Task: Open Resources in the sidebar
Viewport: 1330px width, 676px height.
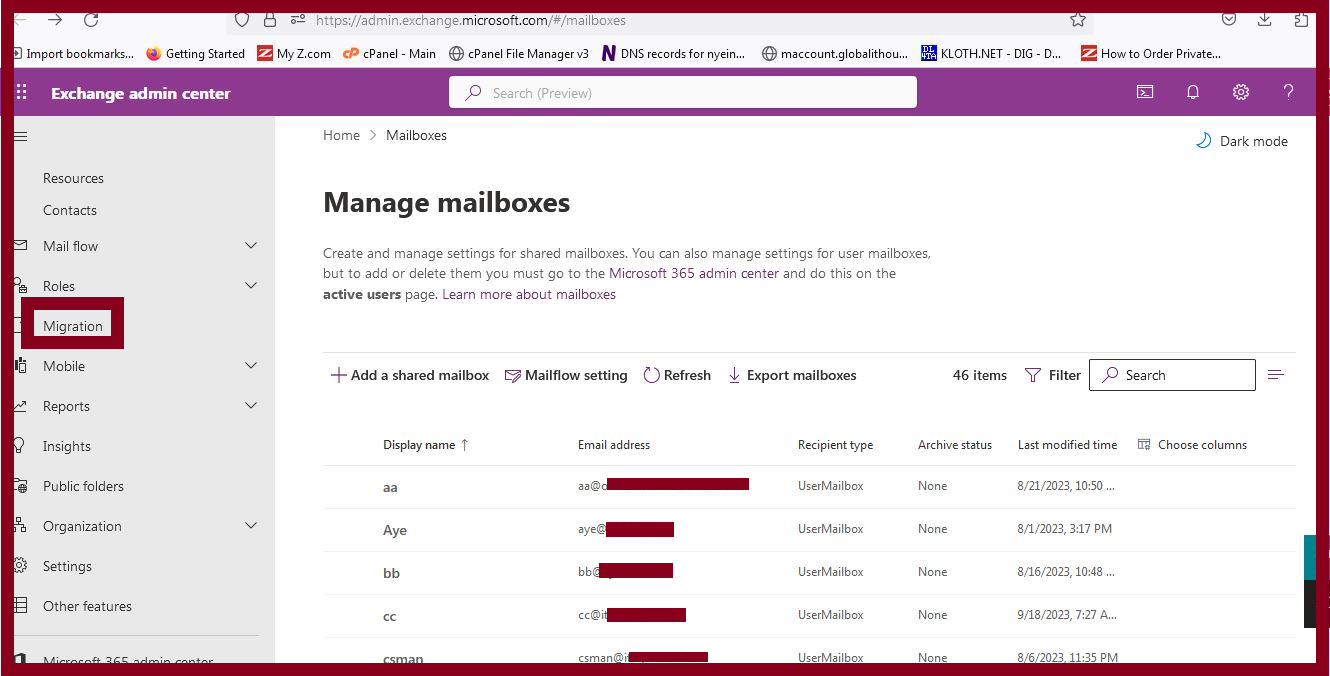Action: point(73,178)
